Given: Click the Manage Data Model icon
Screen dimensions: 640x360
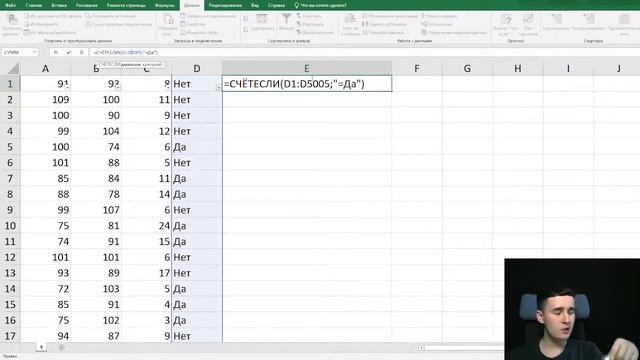Looking at the screenshot, I should (424, 32).
